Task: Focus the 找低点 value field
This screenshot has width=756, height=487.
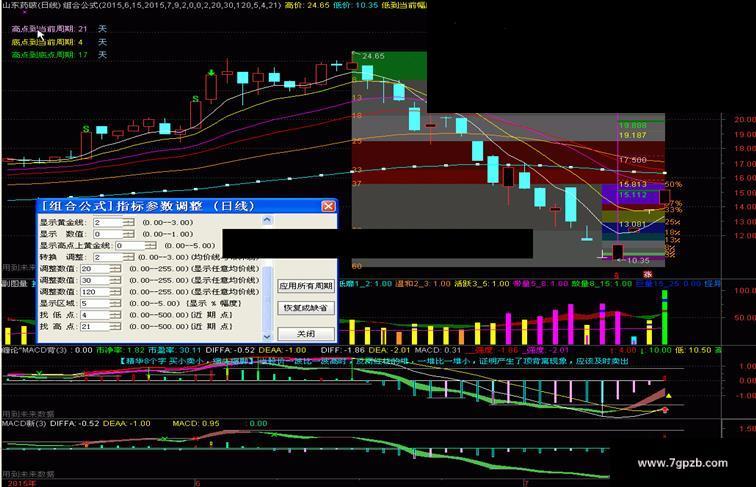Action: click(95, 315)
